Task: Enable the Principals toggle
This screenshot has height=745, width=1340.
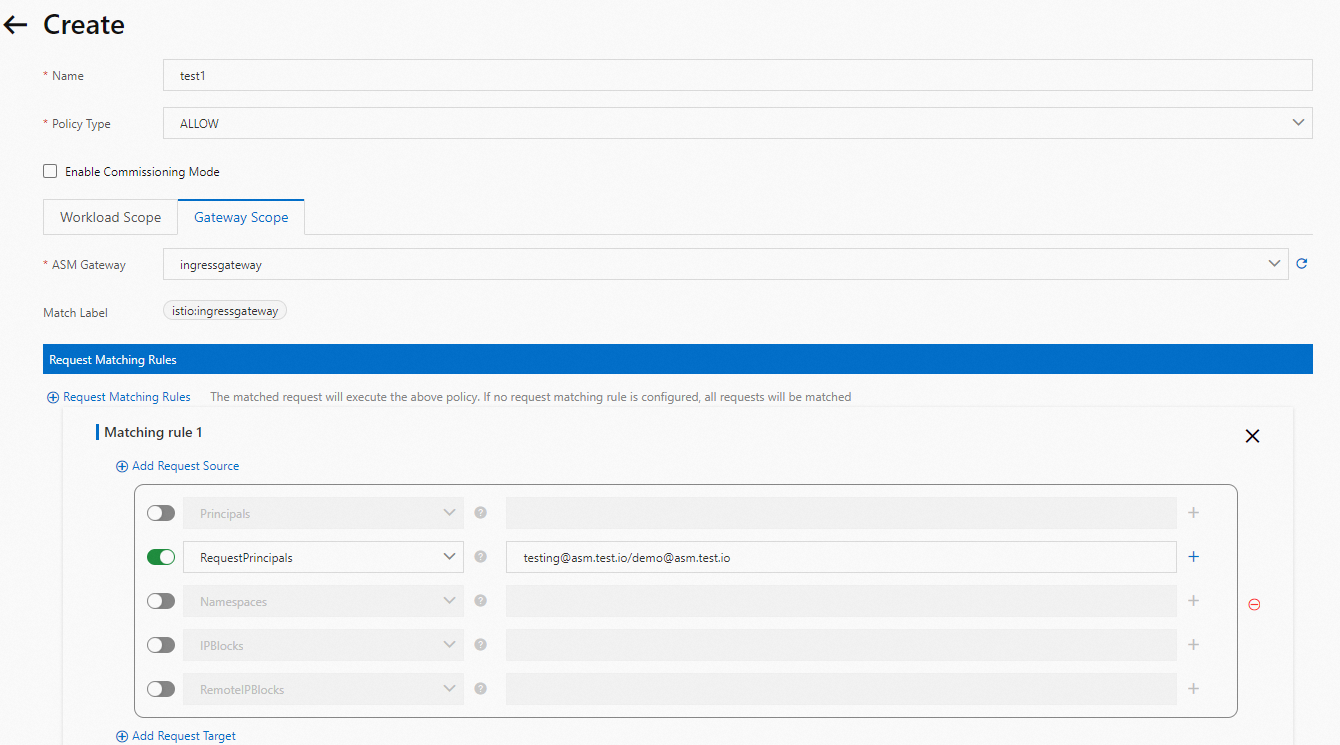Action: click(160, 512)
